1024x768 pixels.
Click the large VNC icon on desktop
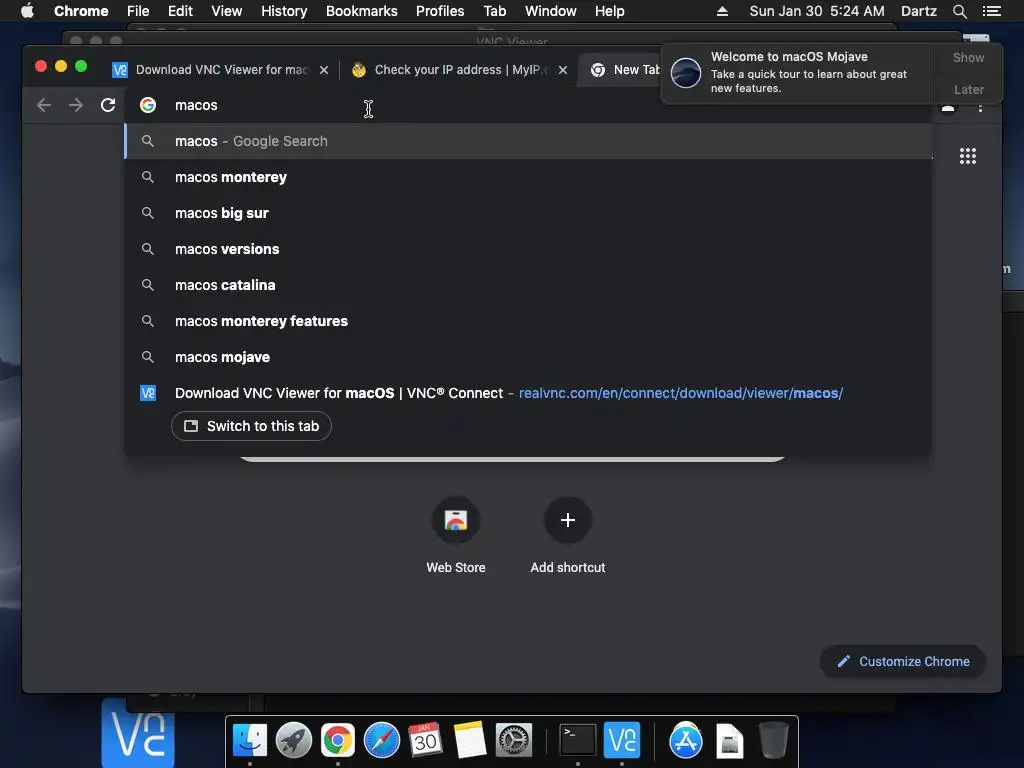138,733
